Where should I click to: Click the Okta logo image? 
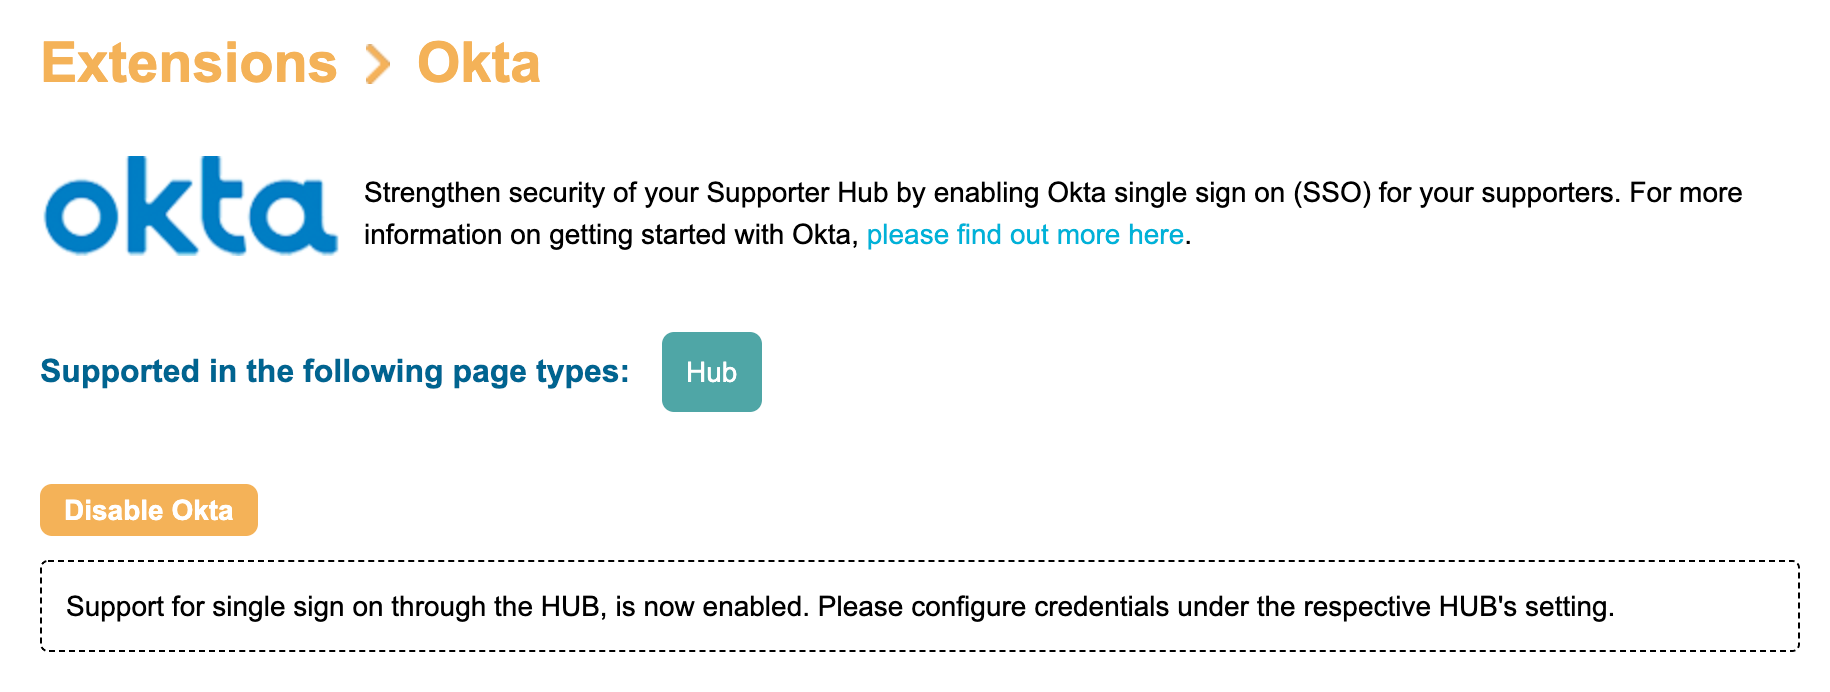pos(190,206)
